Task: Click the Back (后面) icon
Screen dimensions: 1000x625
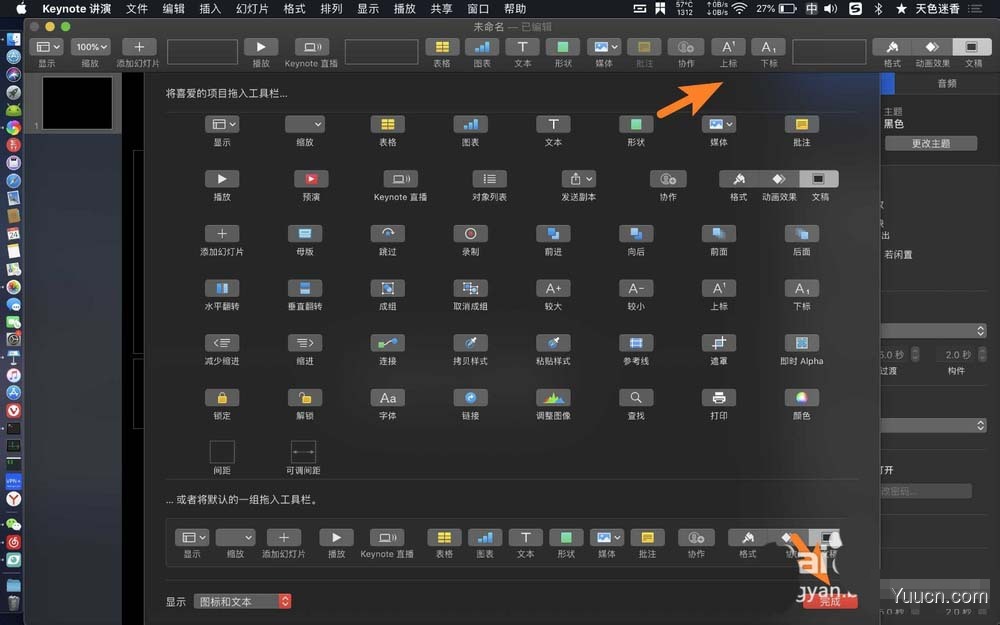Action: (802, 234)
